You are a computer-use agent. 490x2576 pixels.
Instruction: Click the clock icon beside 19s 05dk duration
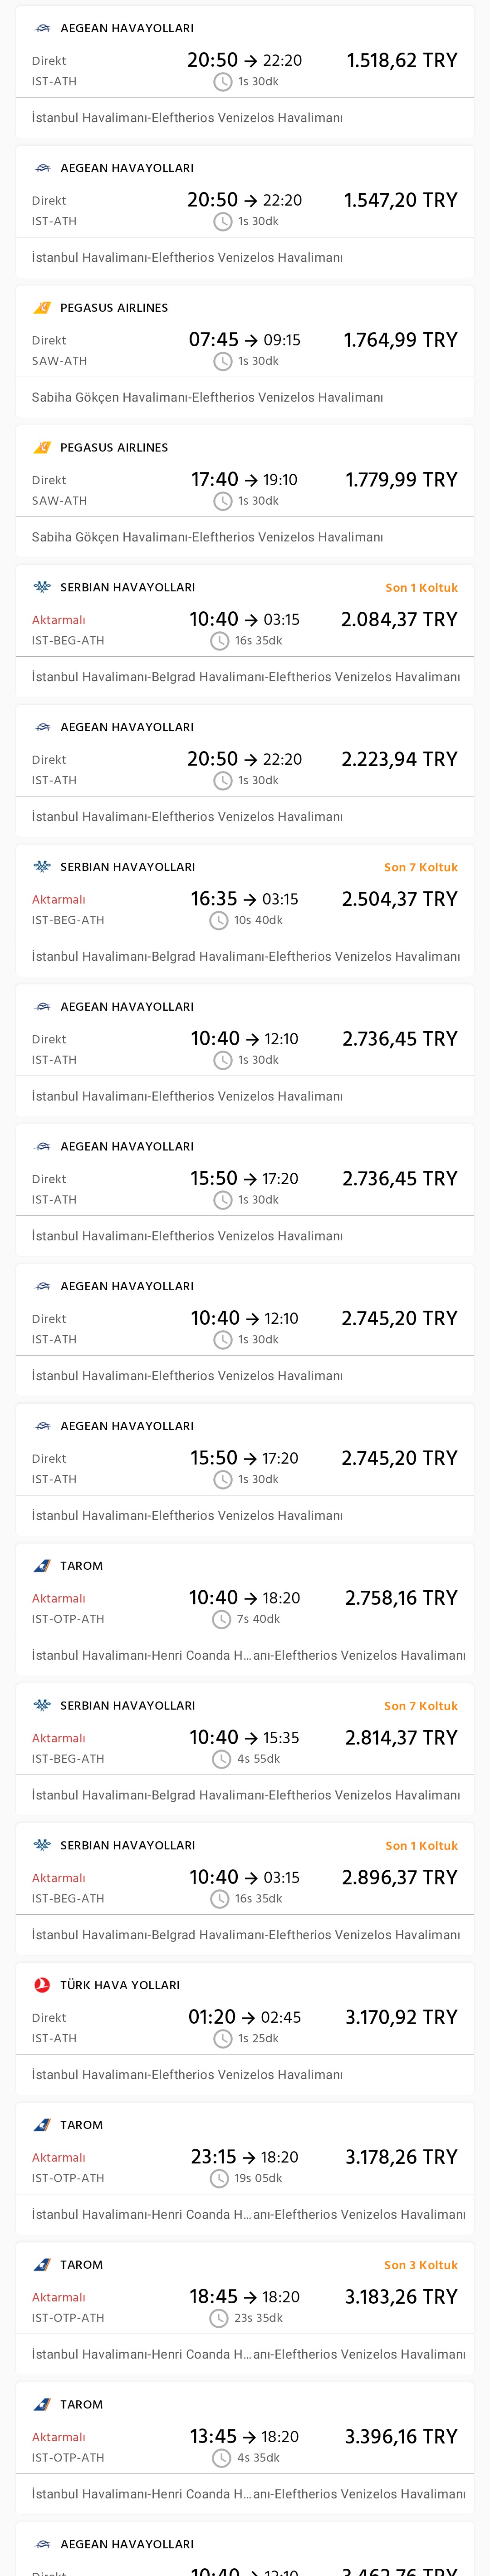(x=219, y=2178)
